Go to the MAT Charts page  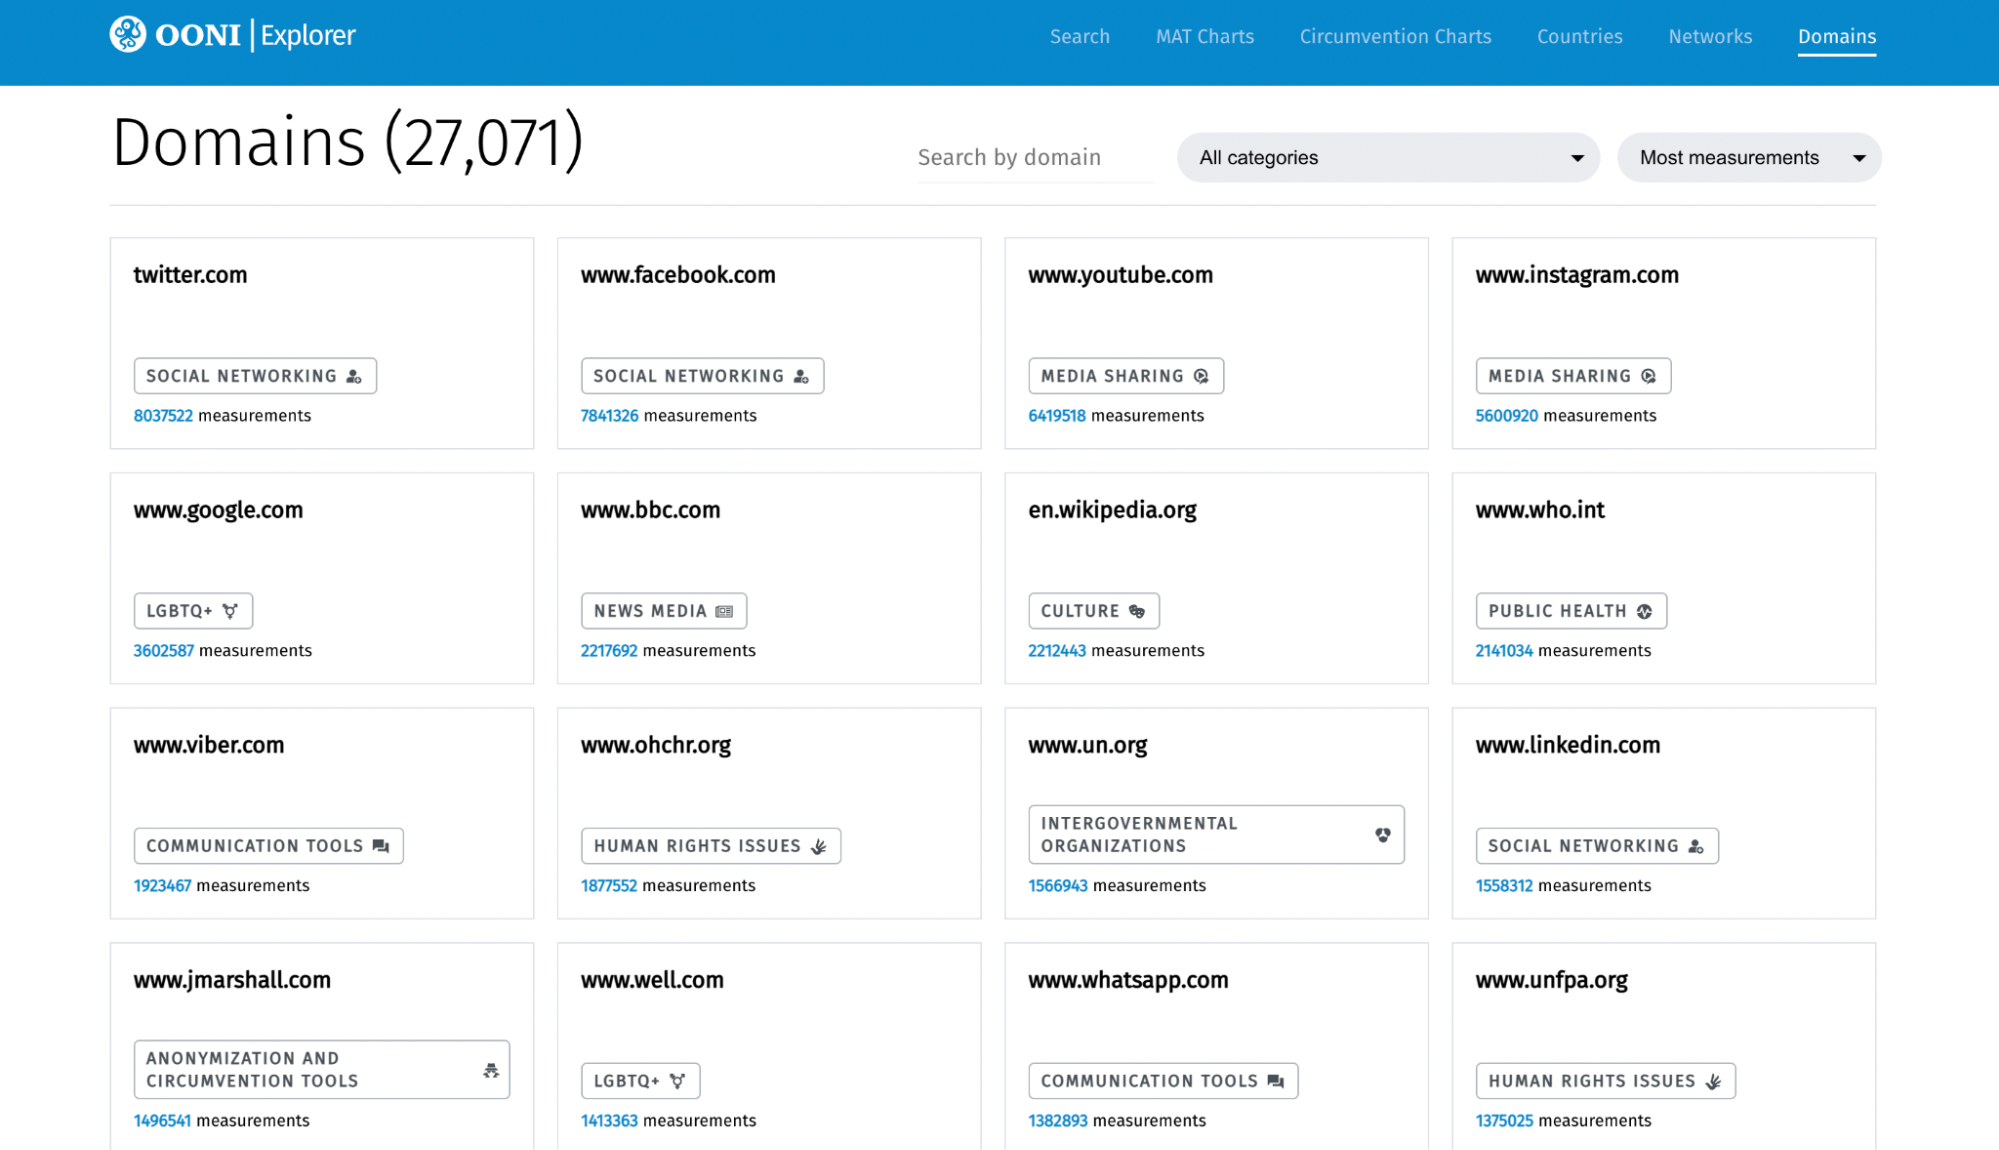[1204, 37]
